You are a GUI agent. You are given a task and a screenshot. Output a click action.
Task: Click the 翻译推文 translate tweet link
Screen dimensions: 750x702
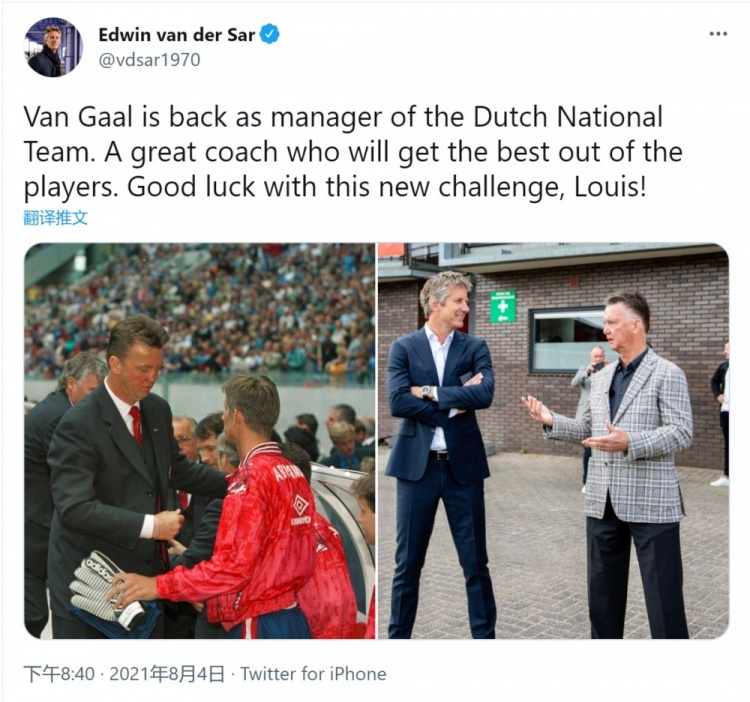(56, 218)
